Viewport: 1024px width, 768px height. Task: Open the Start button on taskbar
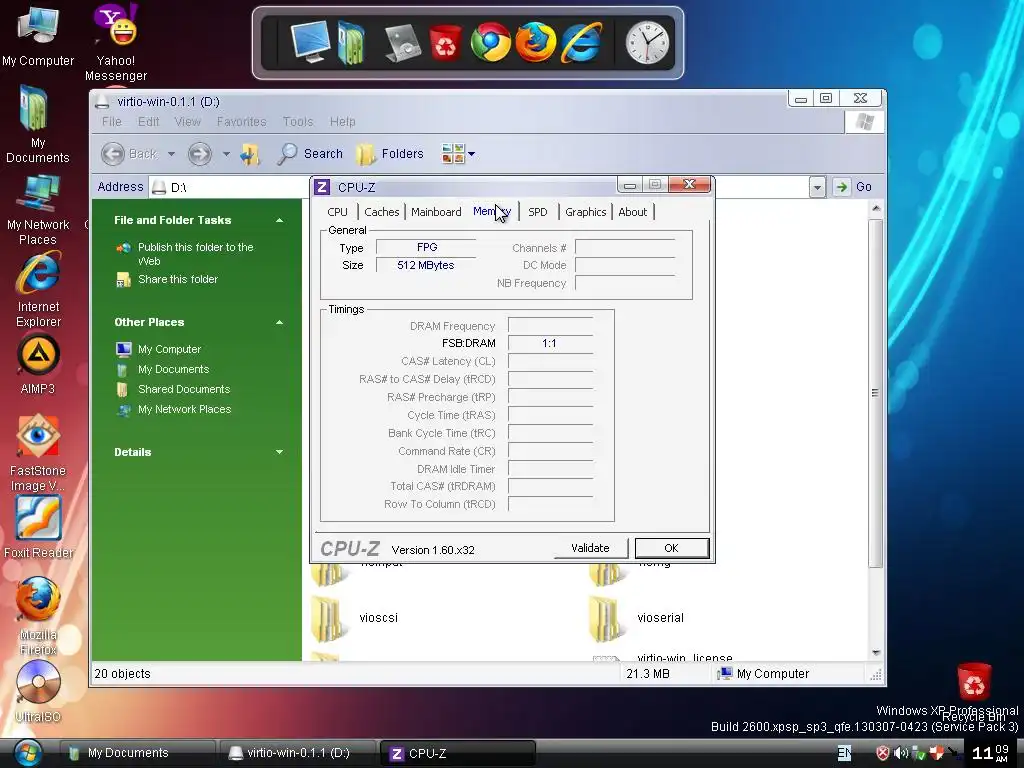[x=26, y=753]
